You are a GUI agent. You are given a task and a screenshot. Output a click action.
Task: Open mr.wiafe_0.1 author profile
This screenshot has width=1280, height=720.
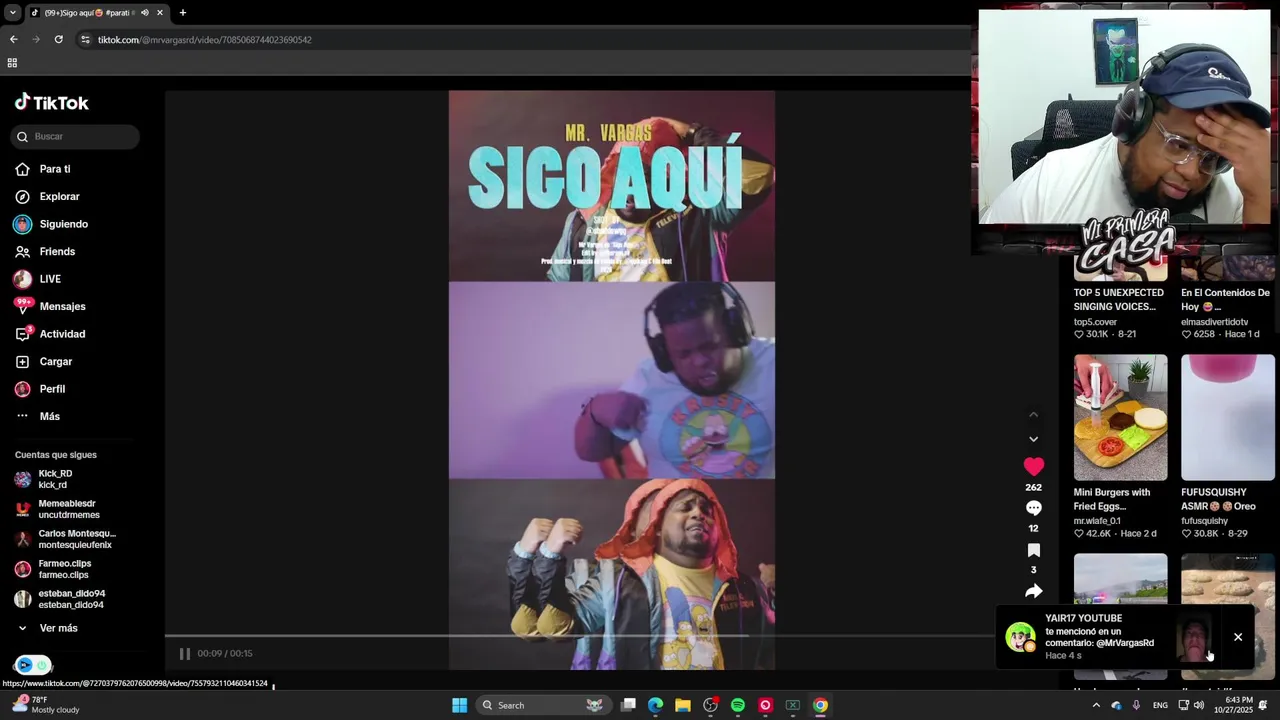point(1097,521)
